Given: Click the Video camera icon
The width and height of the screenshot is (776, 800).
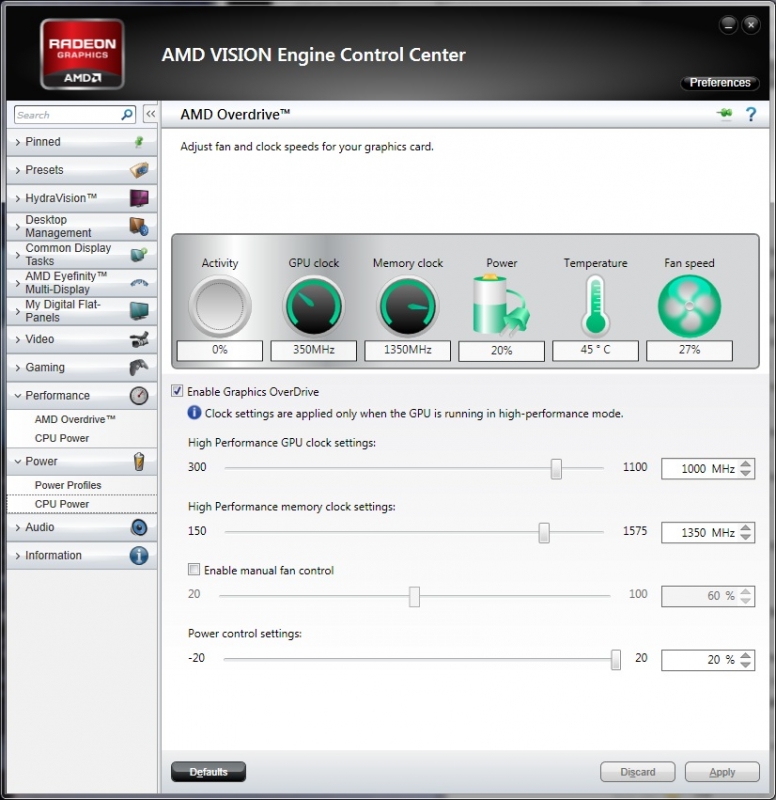Looking at the screenshot, I should (x=140, y=340).
